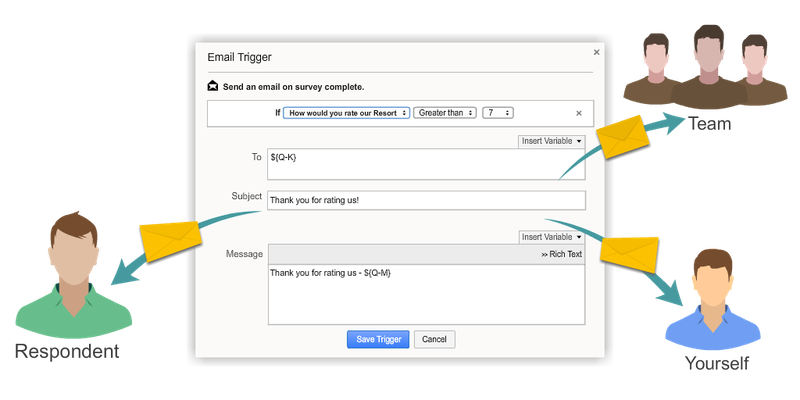Click the Subject text field

[x=425, y=199]
